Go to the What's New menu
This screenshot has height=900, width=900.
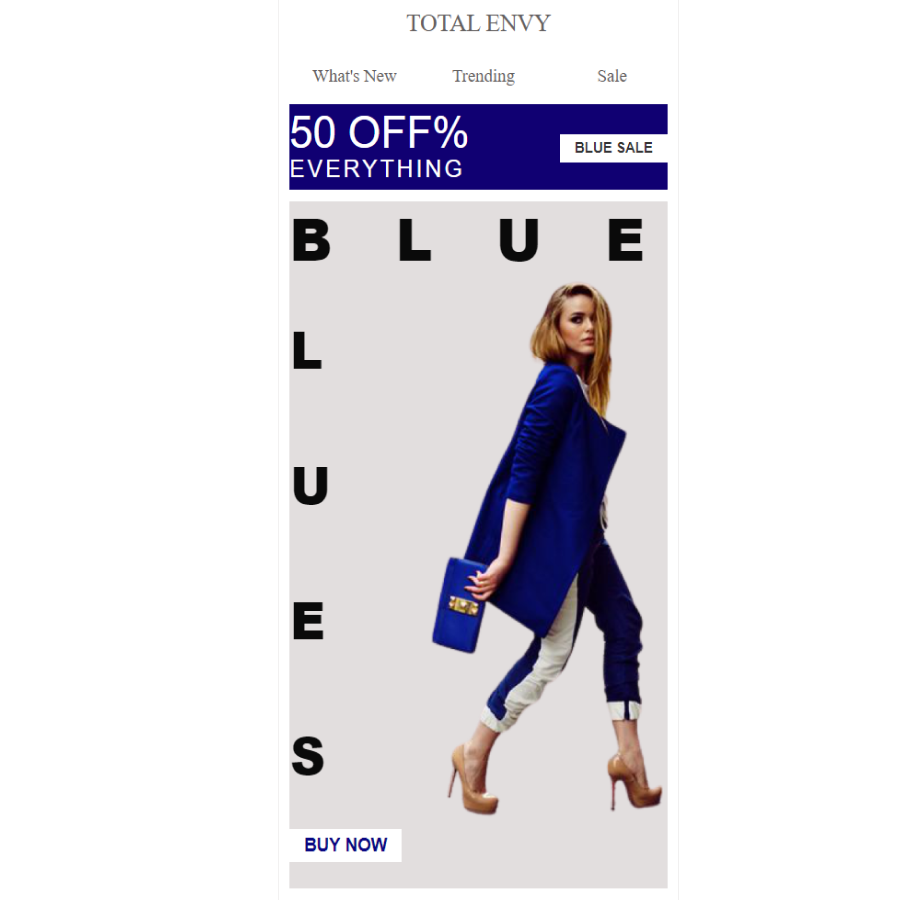pyautogui.click(x=354, y=76)
